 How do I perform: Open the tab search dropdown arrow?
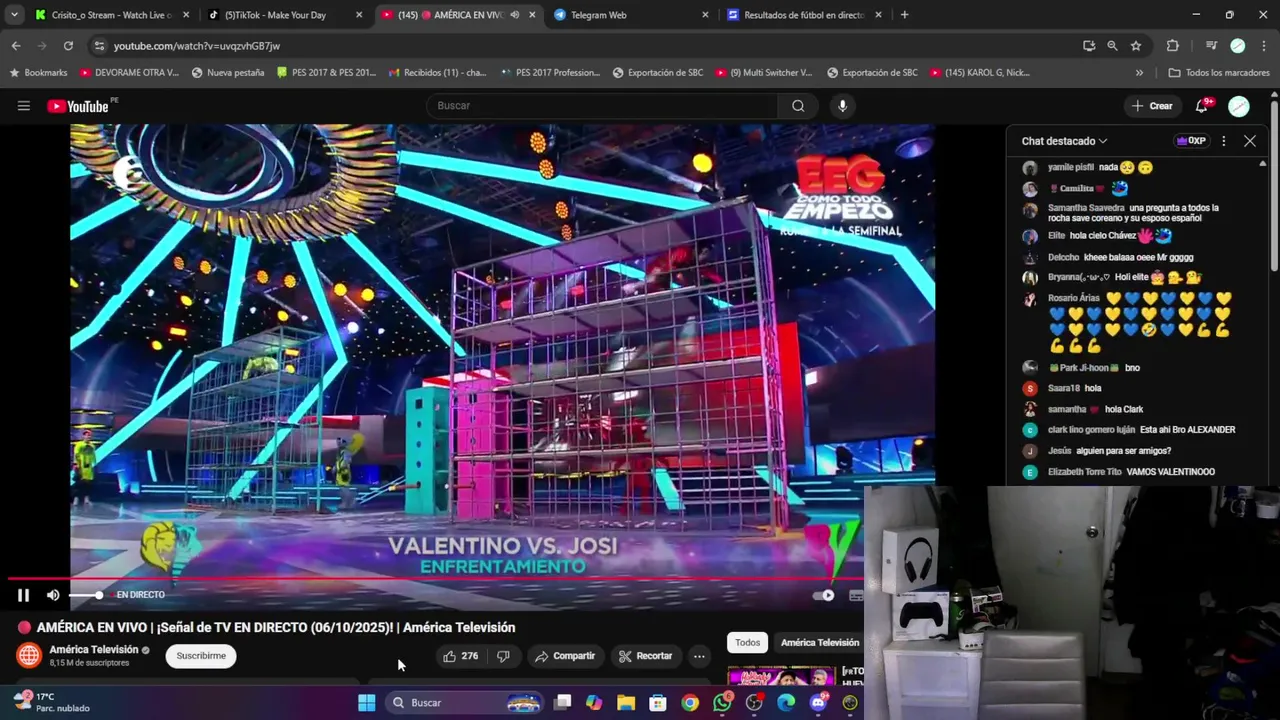tap(14, 15)
